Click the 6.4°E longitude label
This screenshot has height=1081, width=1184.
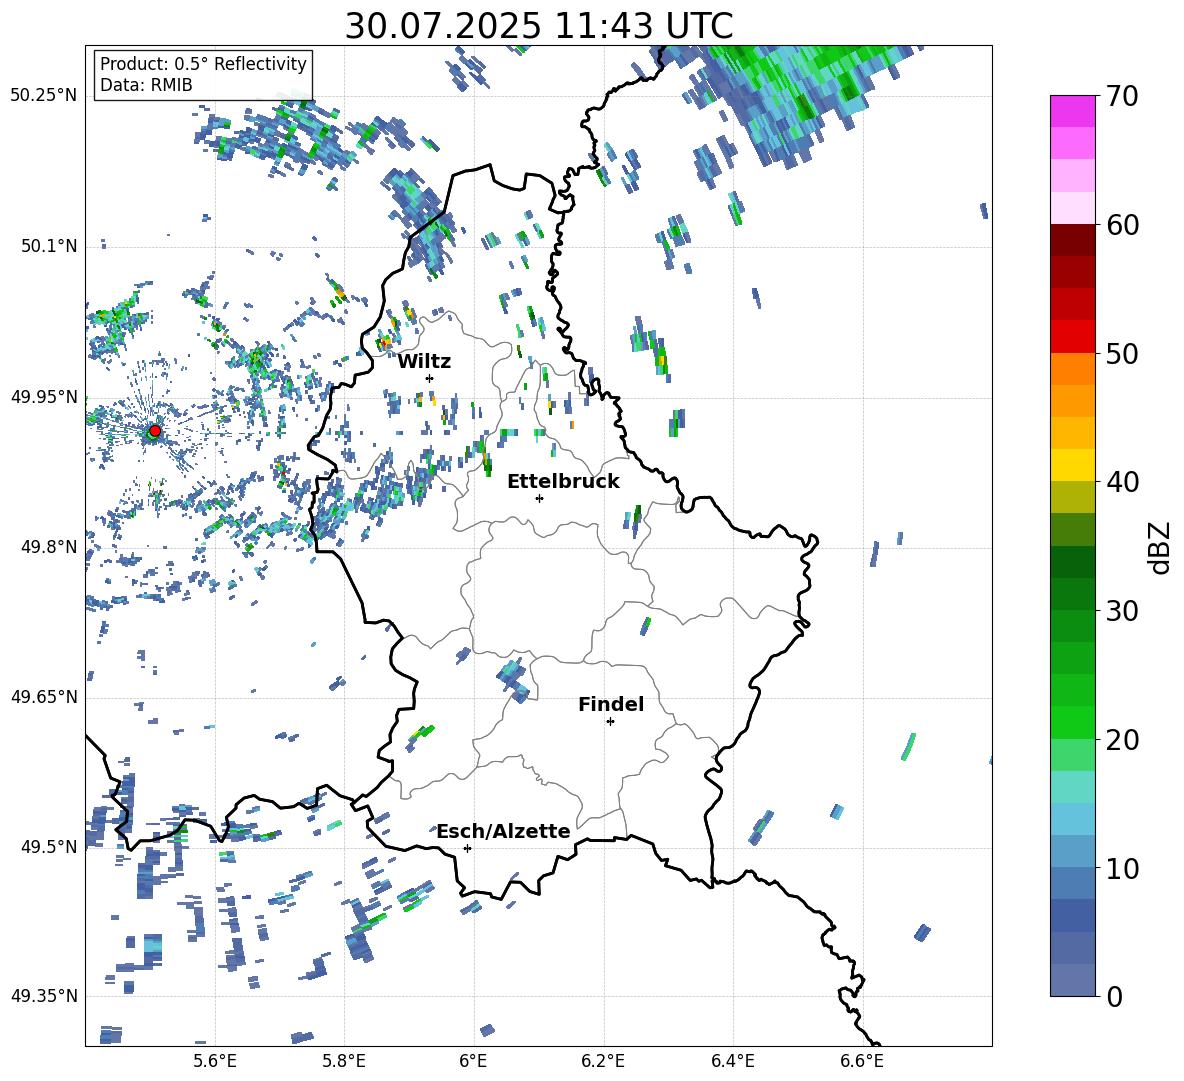click(732, 1061)
